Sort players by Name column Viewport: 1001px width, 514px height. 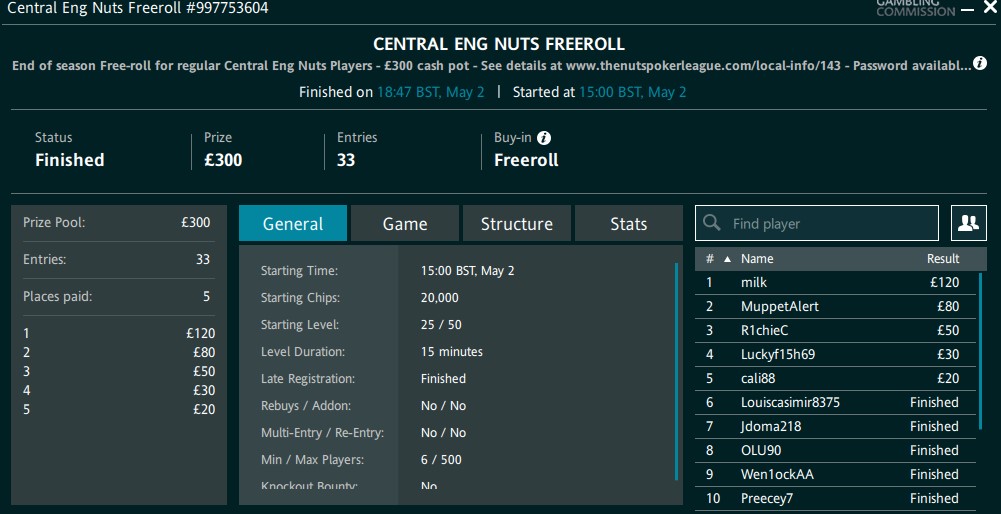pyautogui.click(x=757, y=259)
